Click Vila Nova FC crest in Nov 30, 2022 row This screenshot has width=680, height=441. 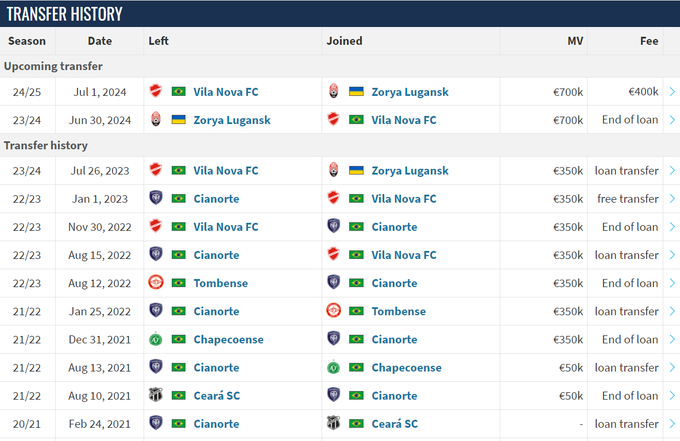point(156,227)
